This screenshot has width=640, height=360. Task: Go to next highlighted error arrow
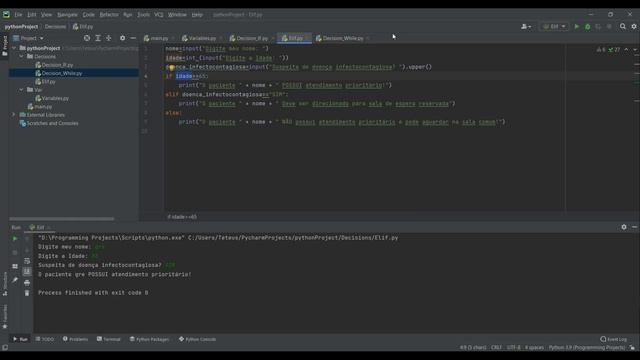click(635, 49)
